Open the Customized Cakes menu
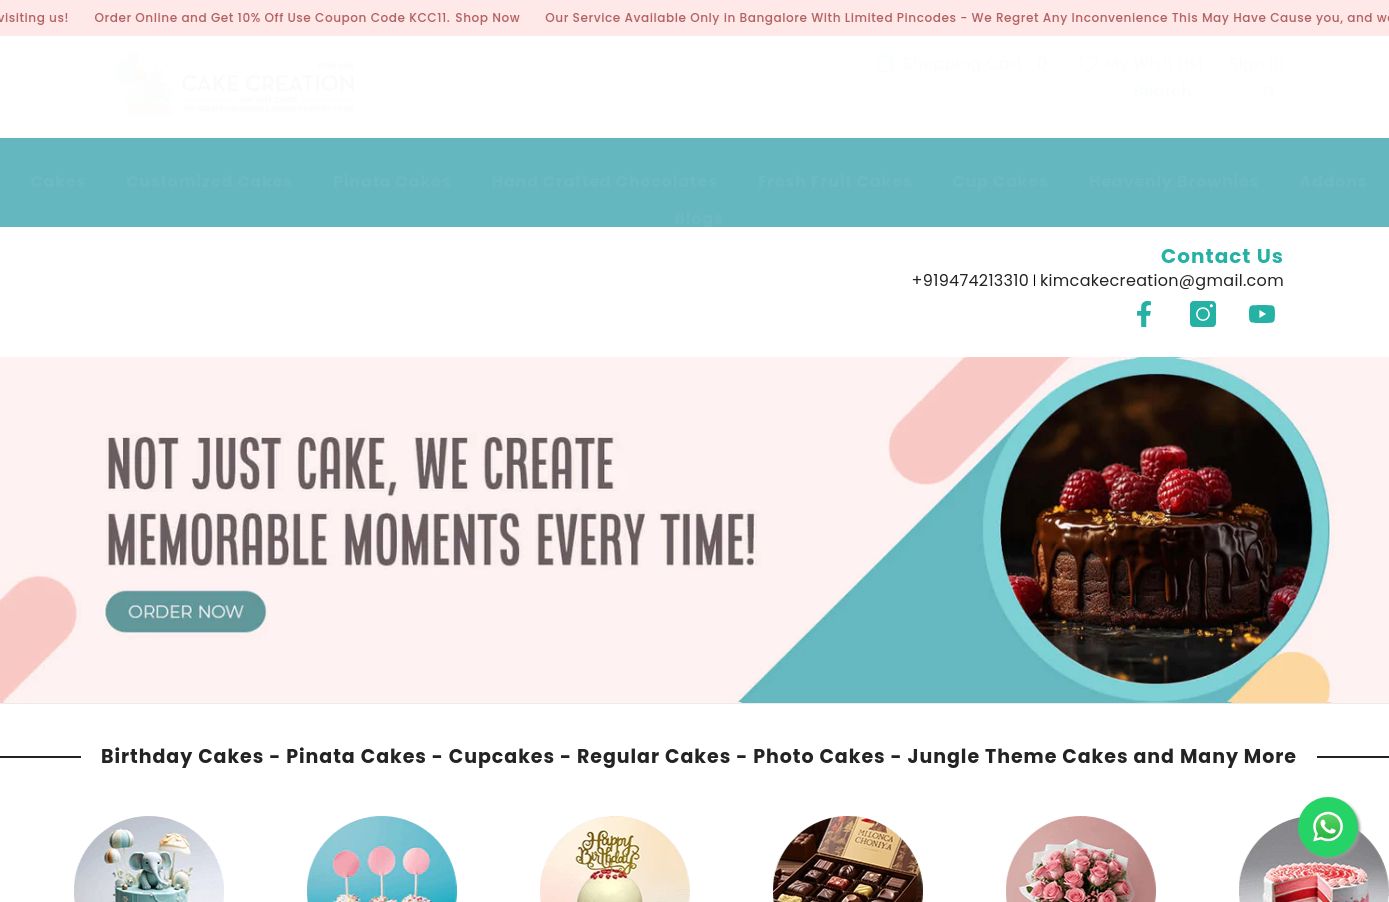Screen dimensions: 1389x902 pos(209,181)
